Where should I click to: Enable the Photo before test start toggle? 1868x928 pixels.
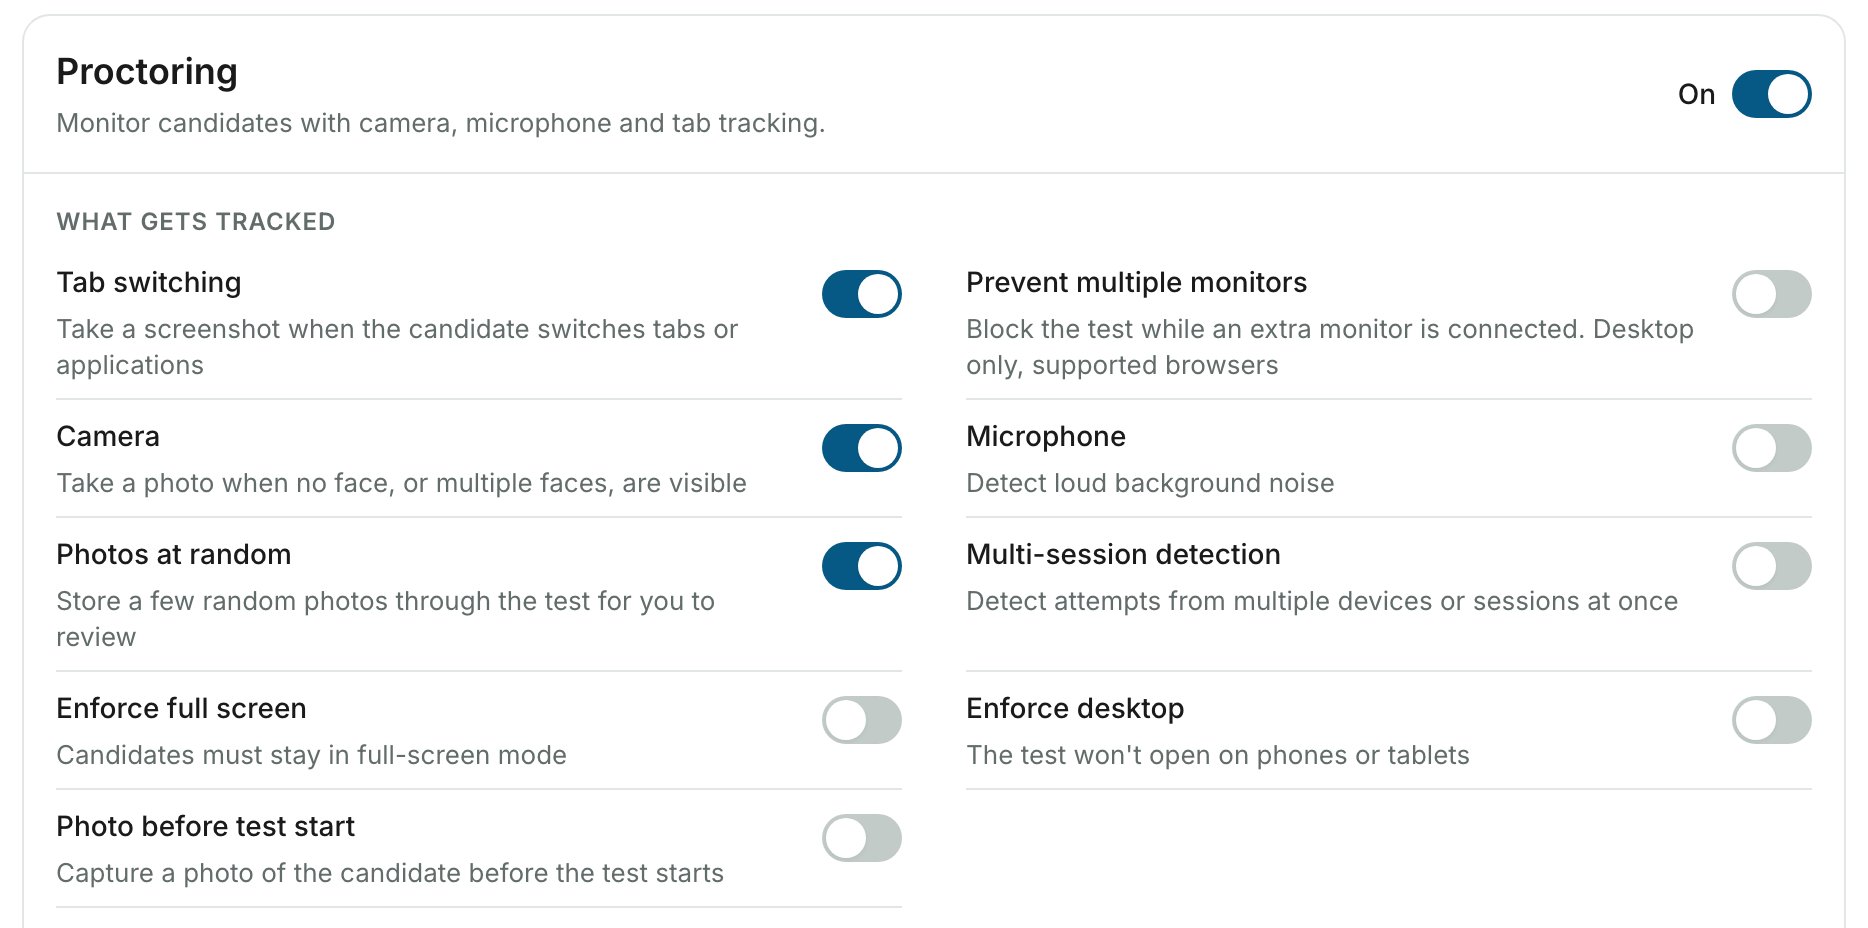861,838
